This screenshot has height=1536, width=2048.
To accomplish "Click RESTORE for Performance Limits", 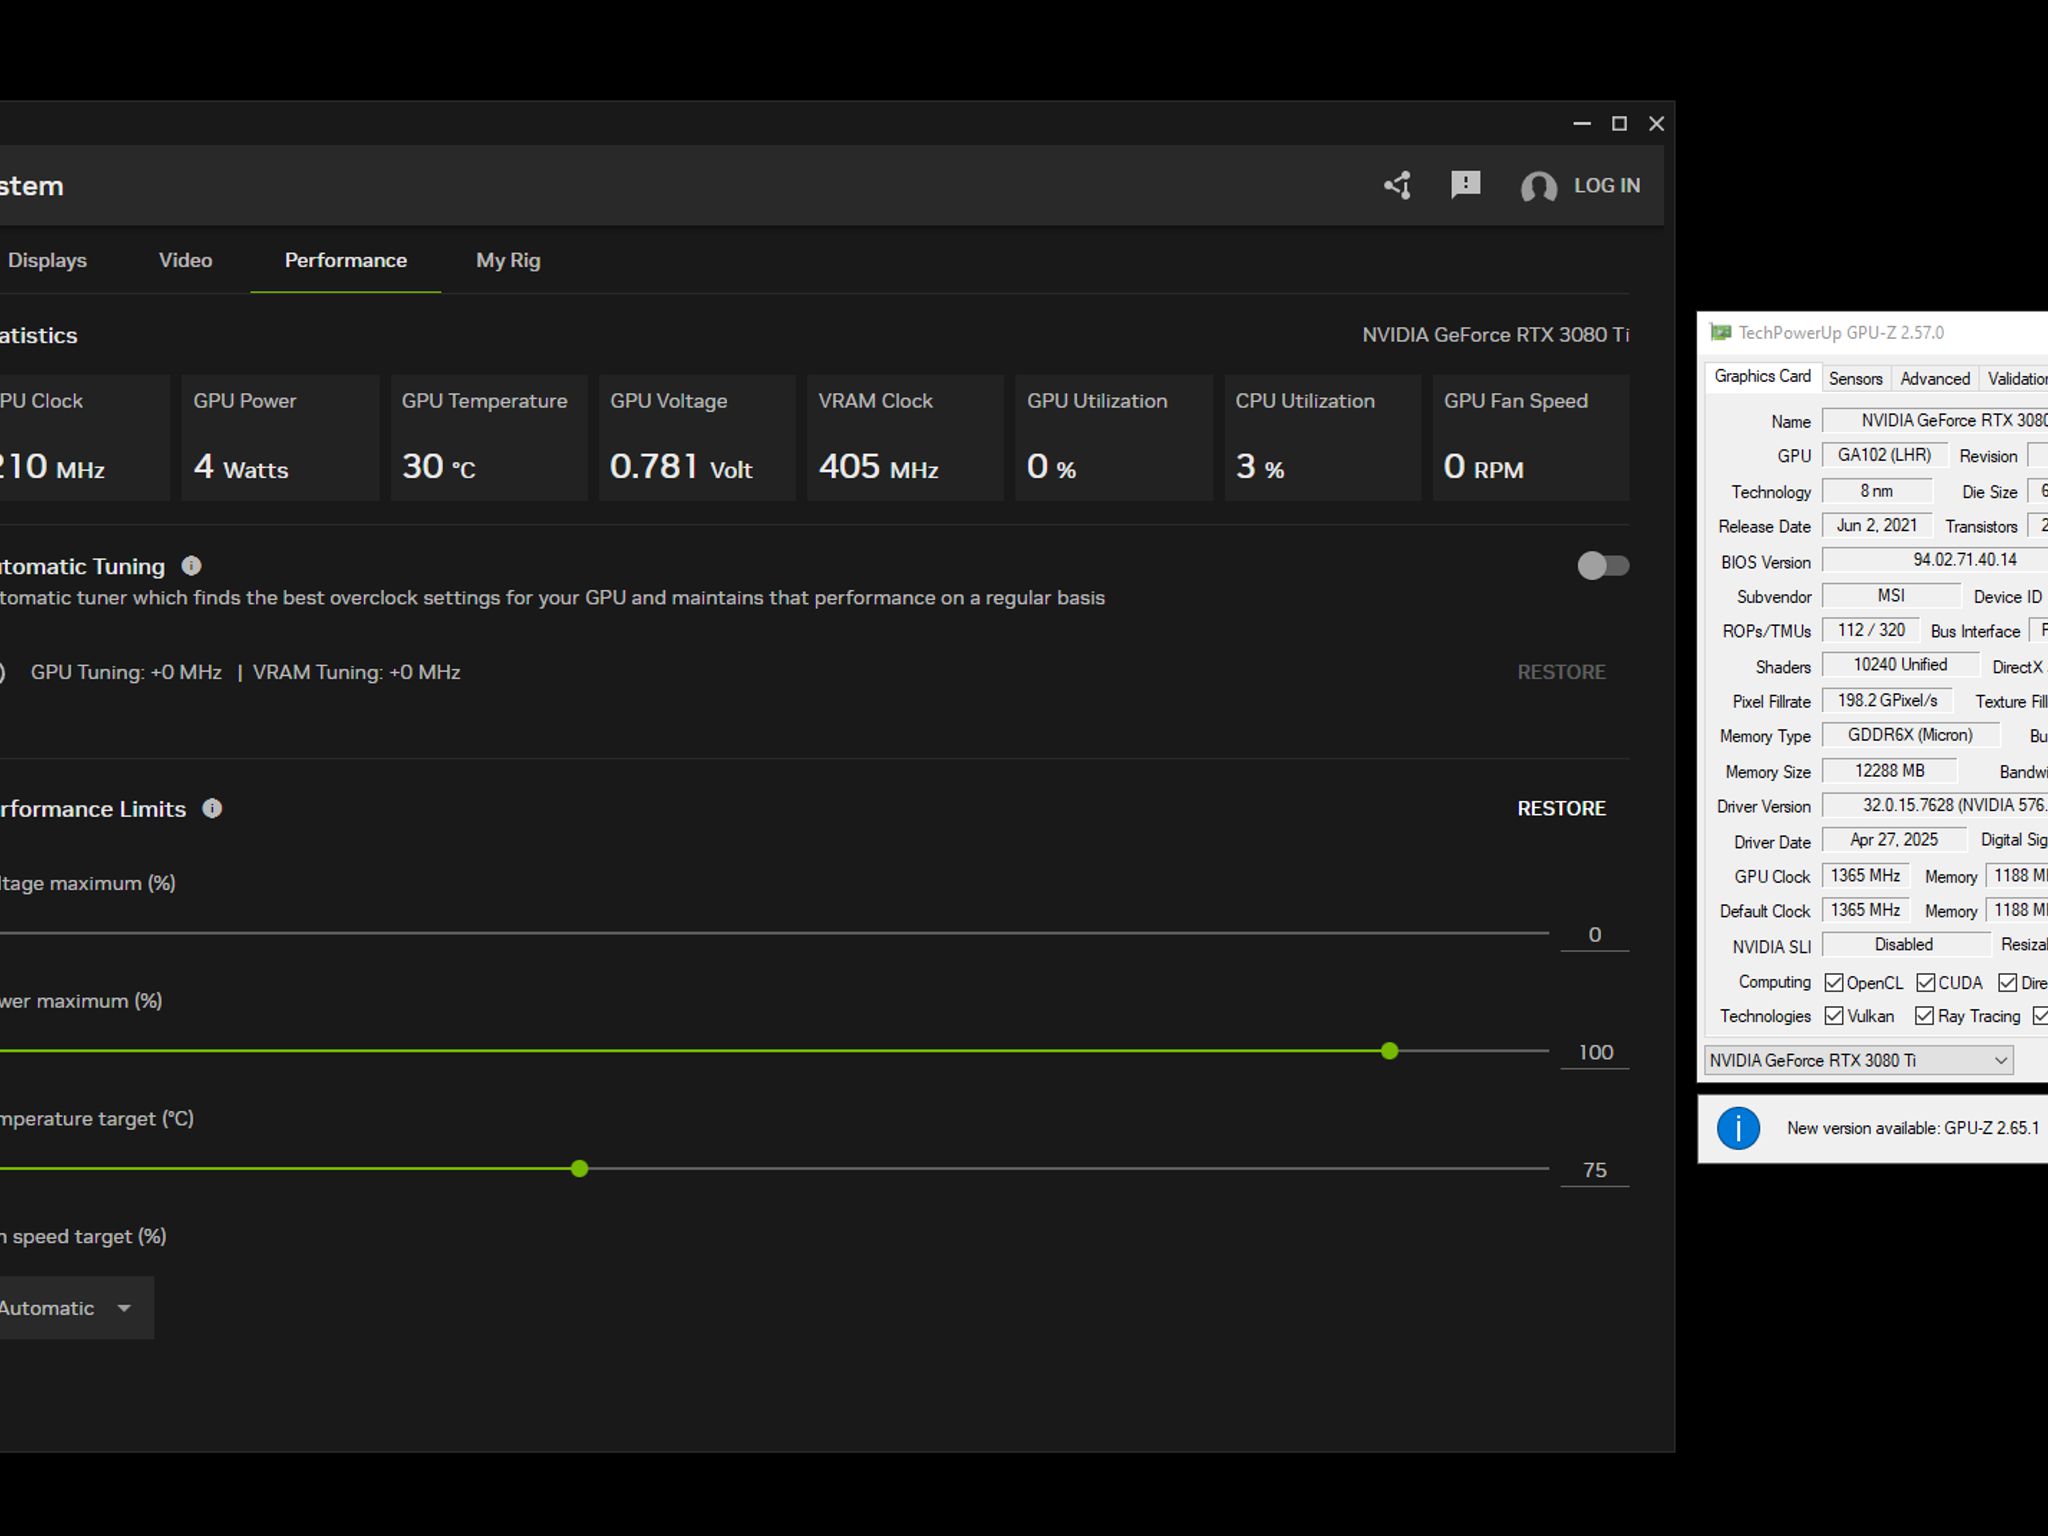I will coord(1561,808).
